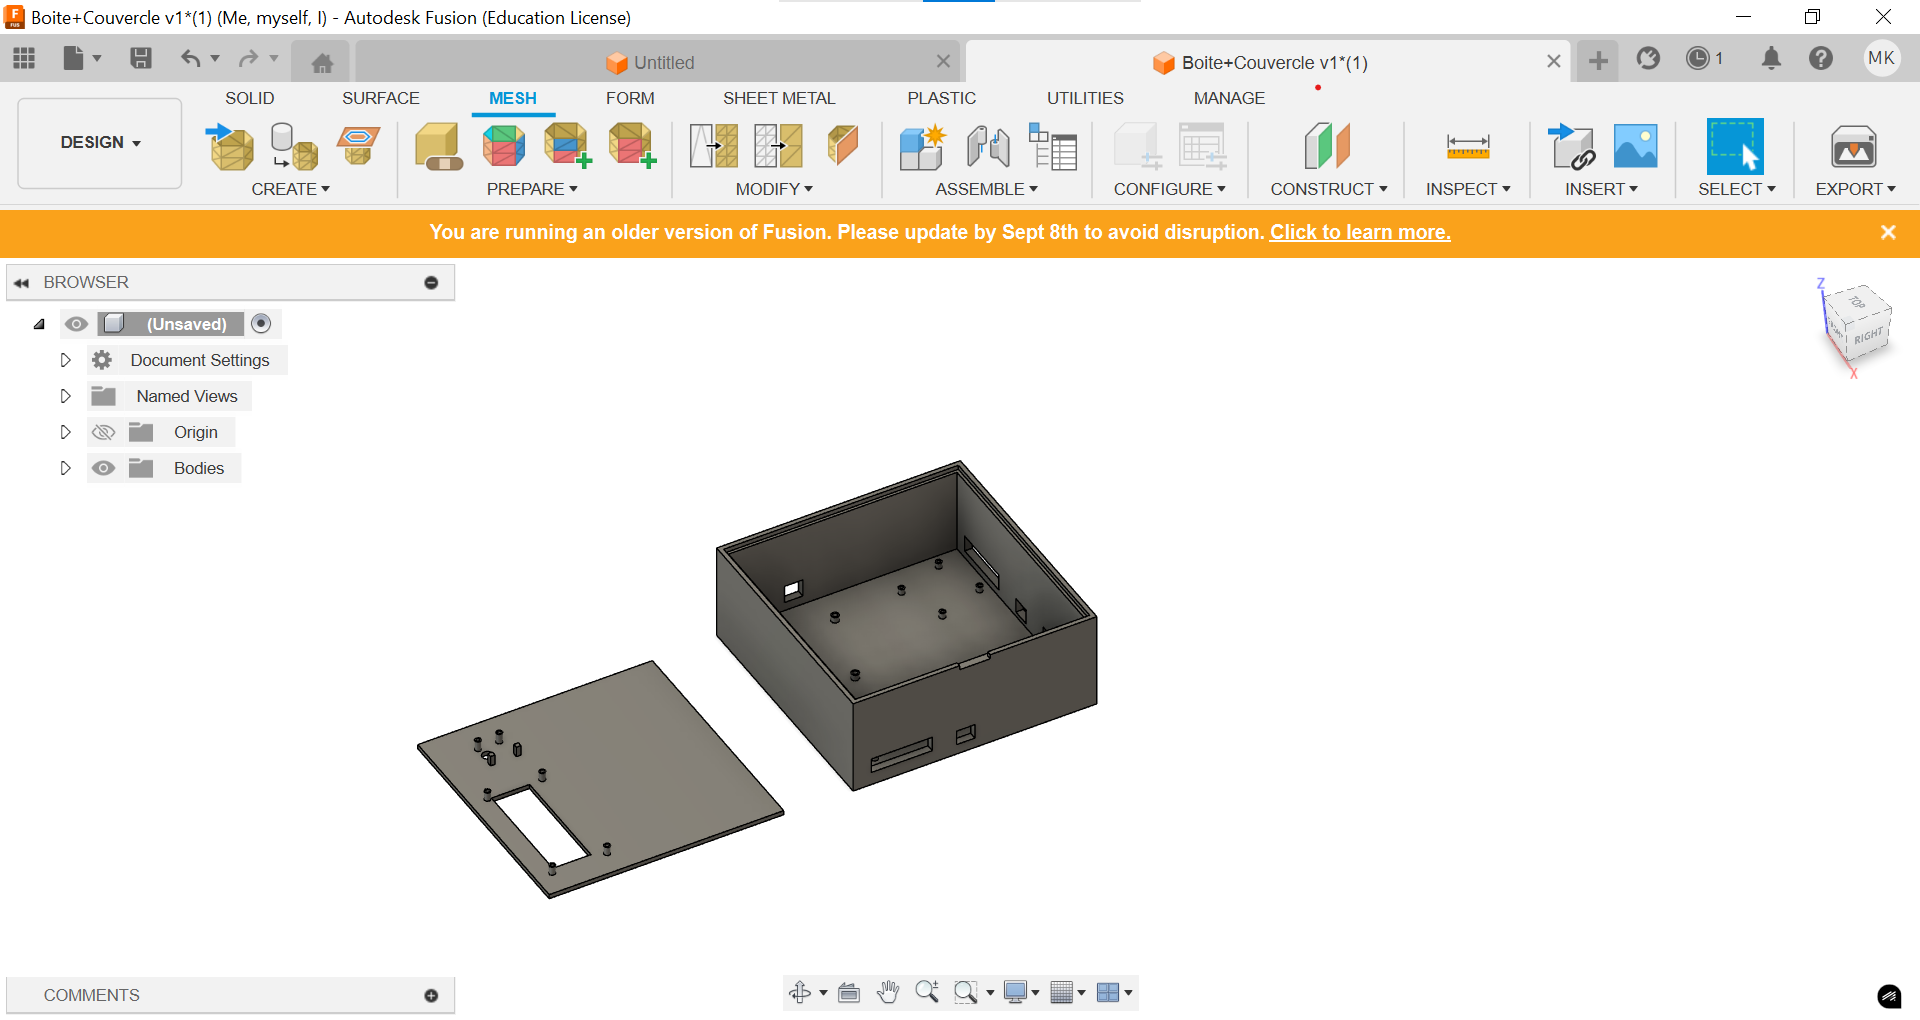Click Tessellate tool in Create group
This screenshot has width=1920, height=1020.
coord(294,146)
